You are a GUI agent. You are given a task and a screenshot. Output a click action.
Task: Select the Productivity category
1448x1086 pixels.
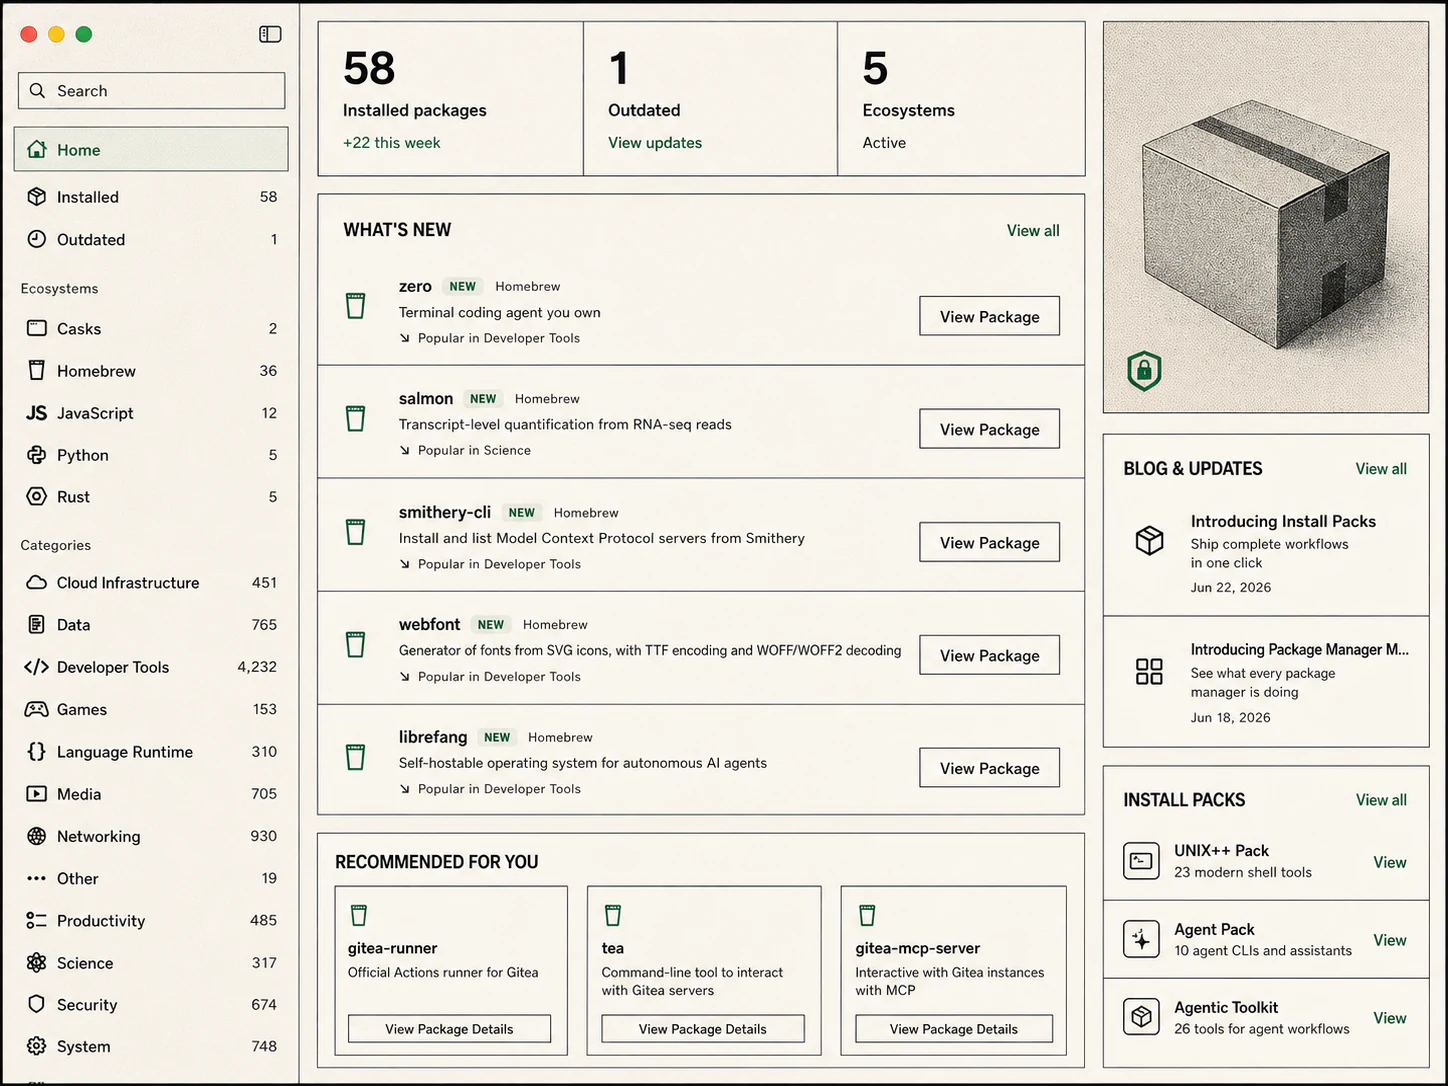pos(151,921)
